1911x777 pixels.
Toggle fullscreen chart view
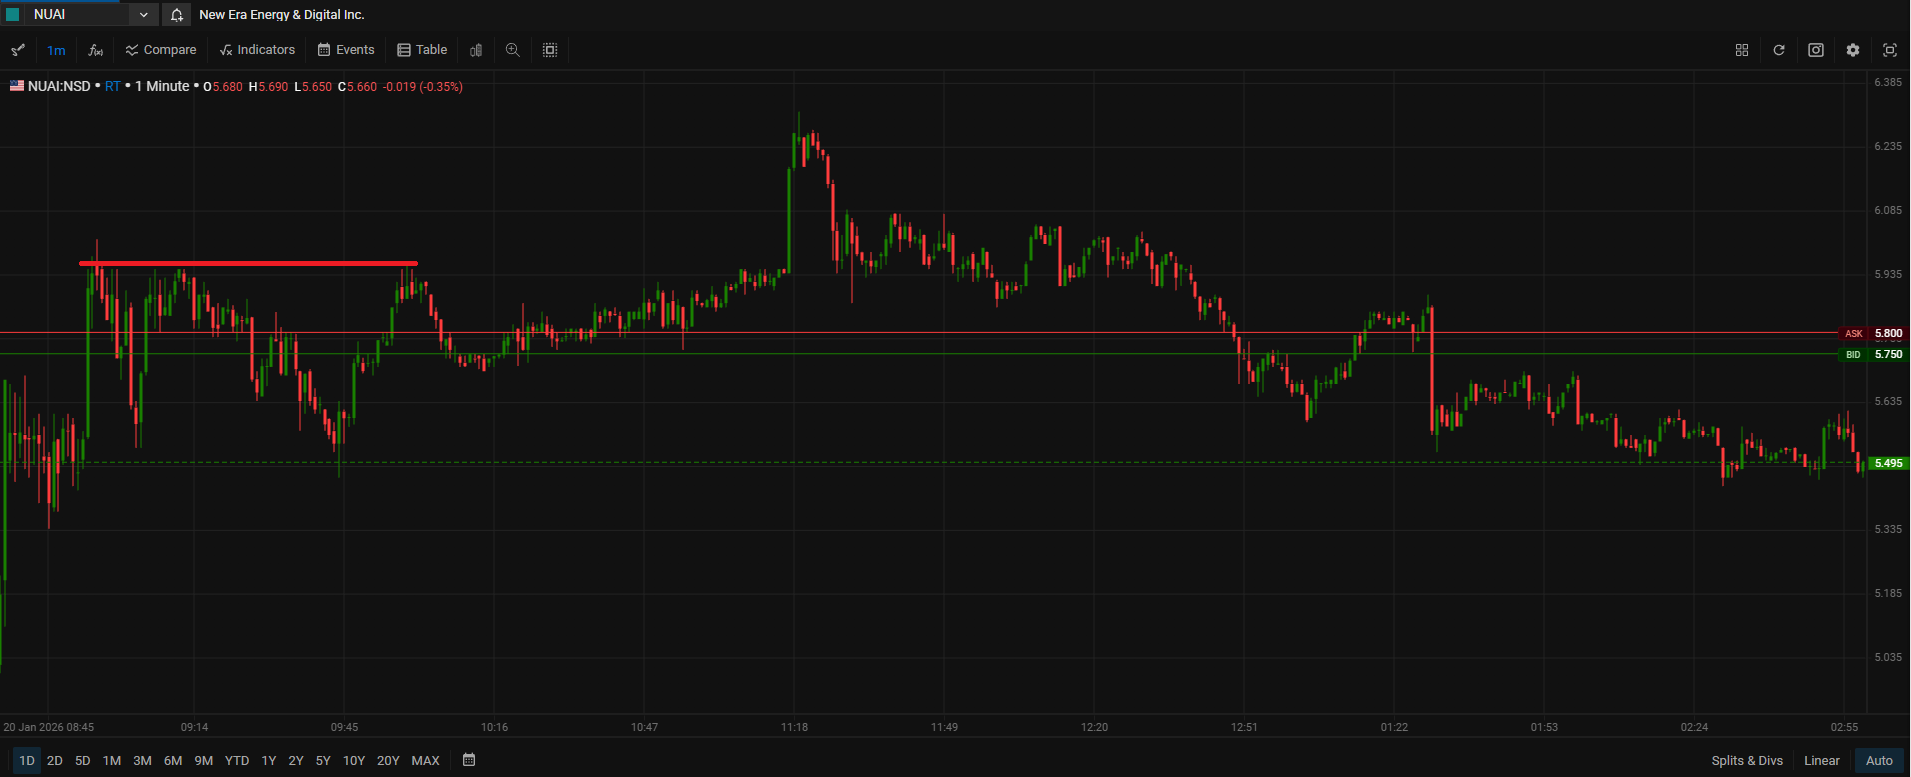tap(1890, 50)
